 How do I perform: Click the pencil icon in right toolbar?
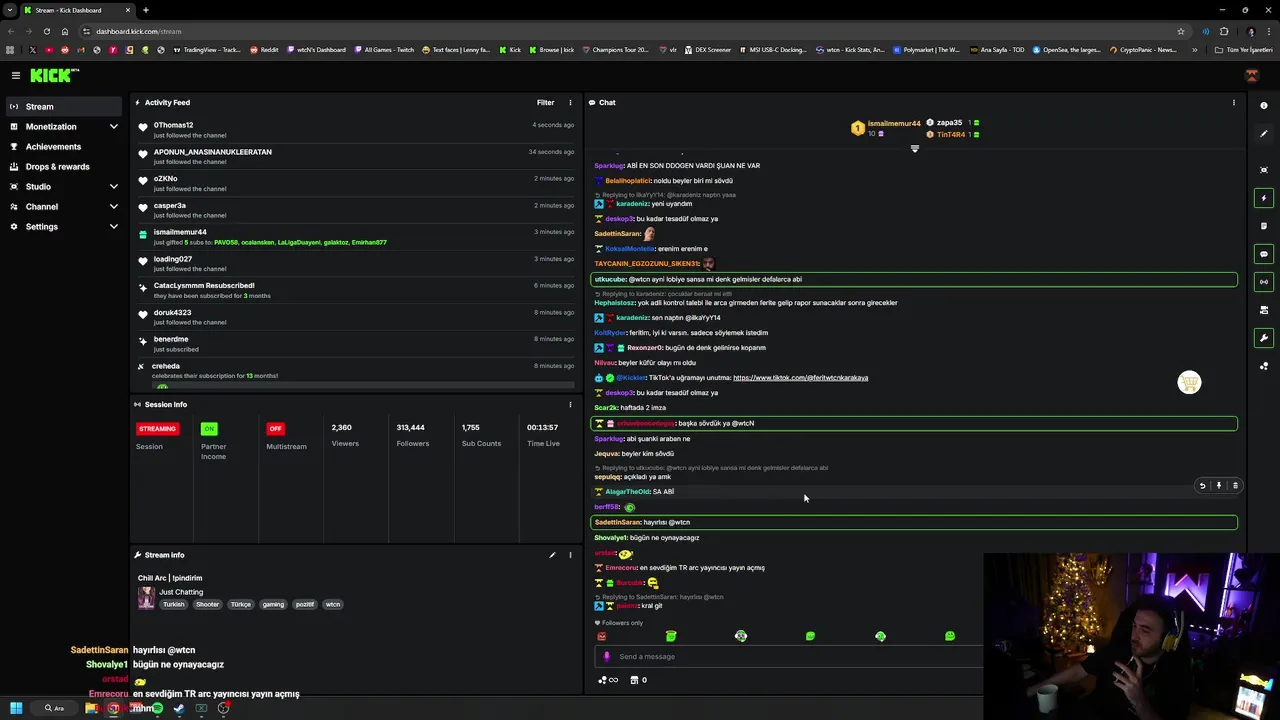click(x=1264, y=134)
